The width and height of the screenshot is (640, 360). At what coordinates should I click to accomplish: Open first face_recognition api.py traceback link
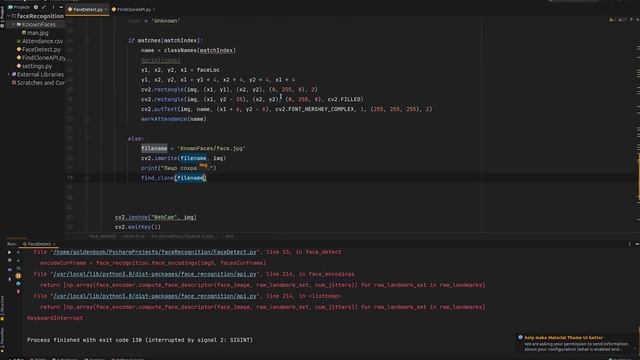click(155, 274)
